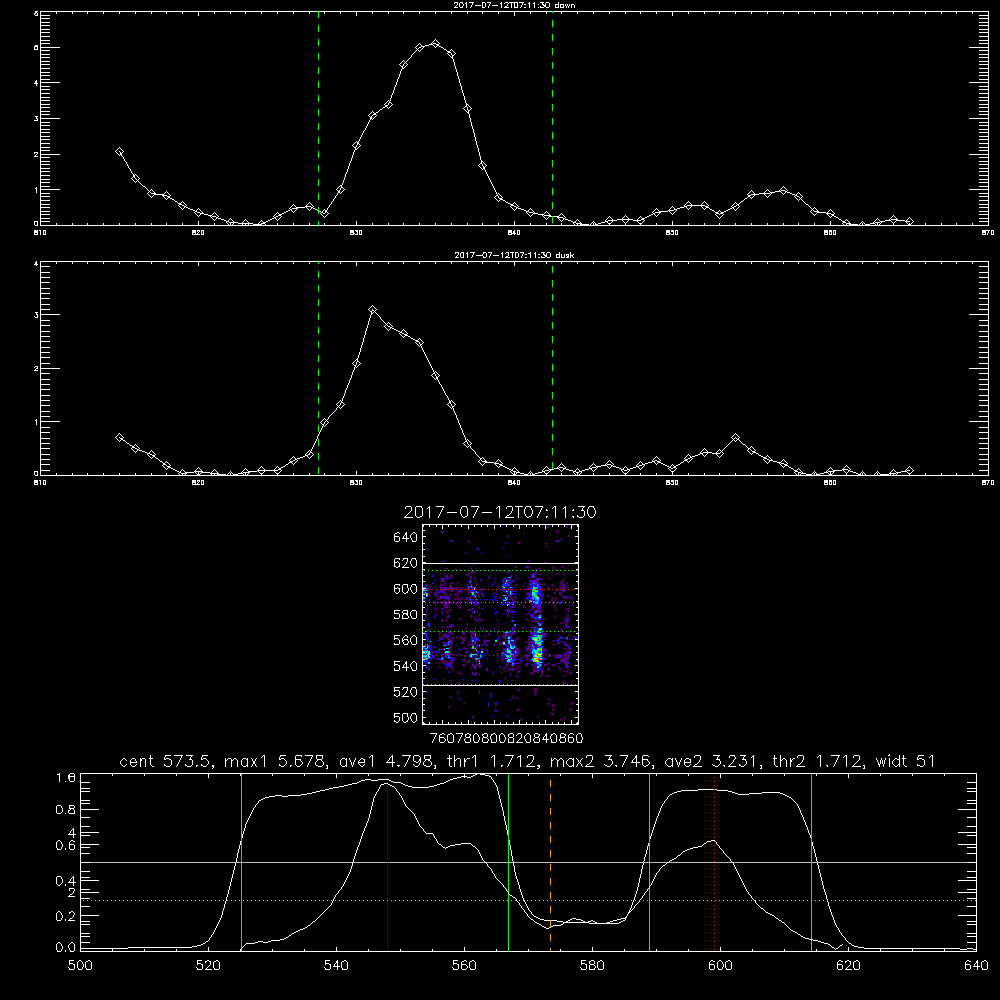Image resolution: width=1000 pixels, height=1000 pixels.
Task: Click the 'cent 573.5' value
Action: 164,761
